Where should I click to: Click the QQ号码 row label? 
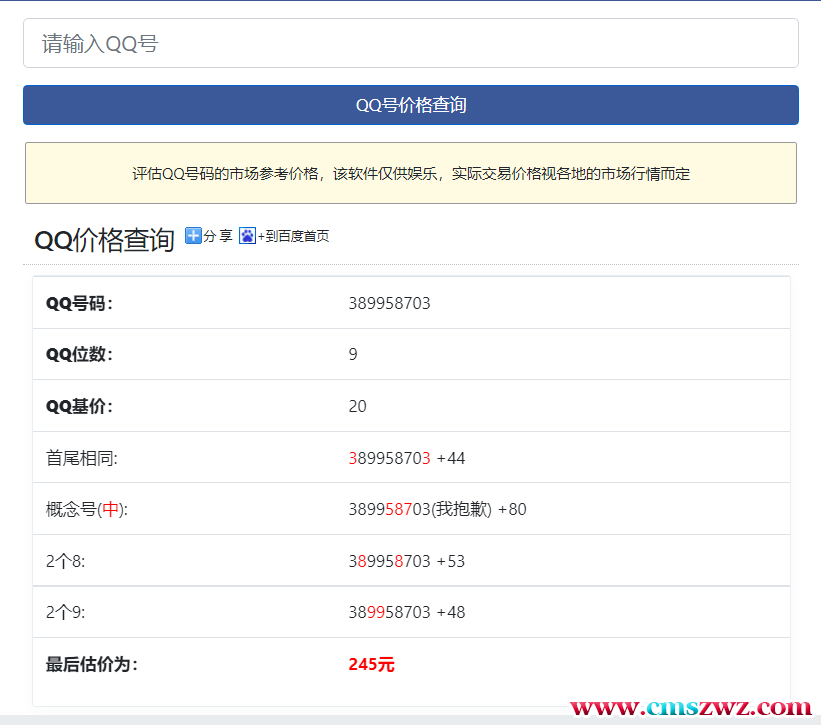80,303
